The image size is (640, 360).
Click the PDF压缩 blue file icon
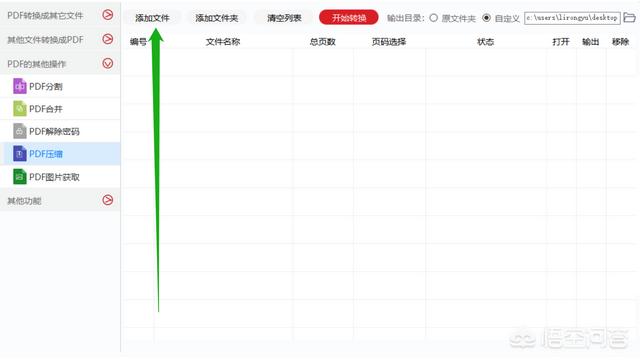tap(19, 153)
